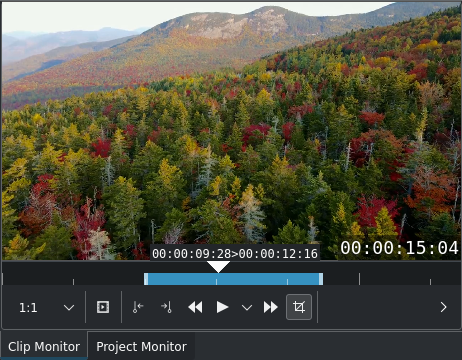The width and height of the screenshot is (462, 360).
Task: Play the clip
Action: (222, 307)
